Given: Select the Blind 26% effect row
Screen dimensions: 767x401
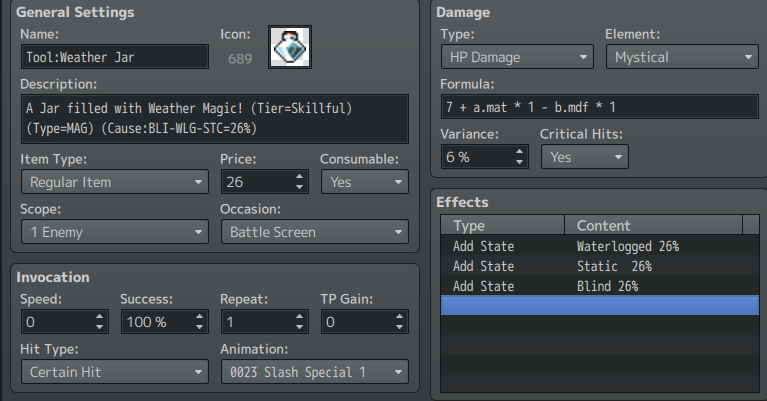Looking at the screenshot, I should [600, 286].
